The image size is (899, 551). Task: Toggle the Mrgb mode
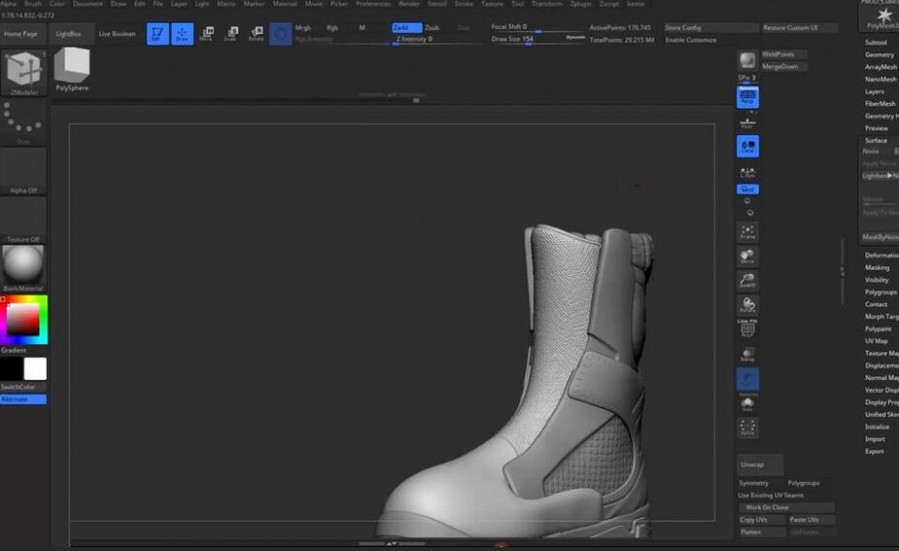[x=303, y=28]
